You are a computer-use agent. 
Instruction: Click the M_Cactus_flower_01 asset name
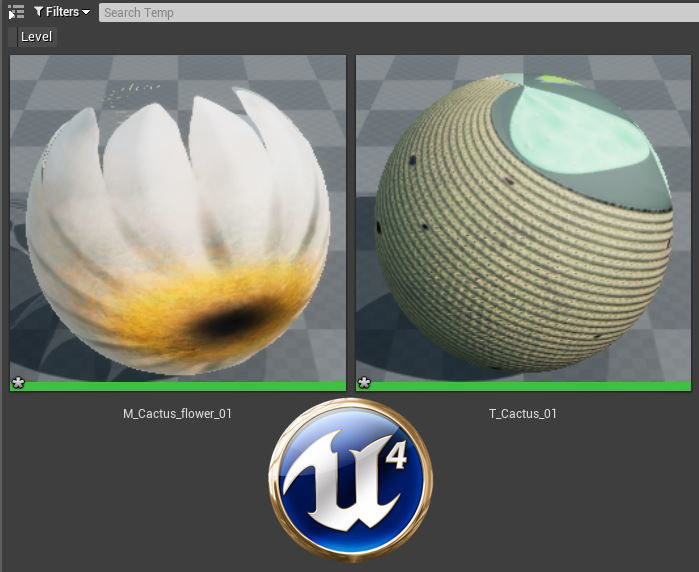point(177,414)
